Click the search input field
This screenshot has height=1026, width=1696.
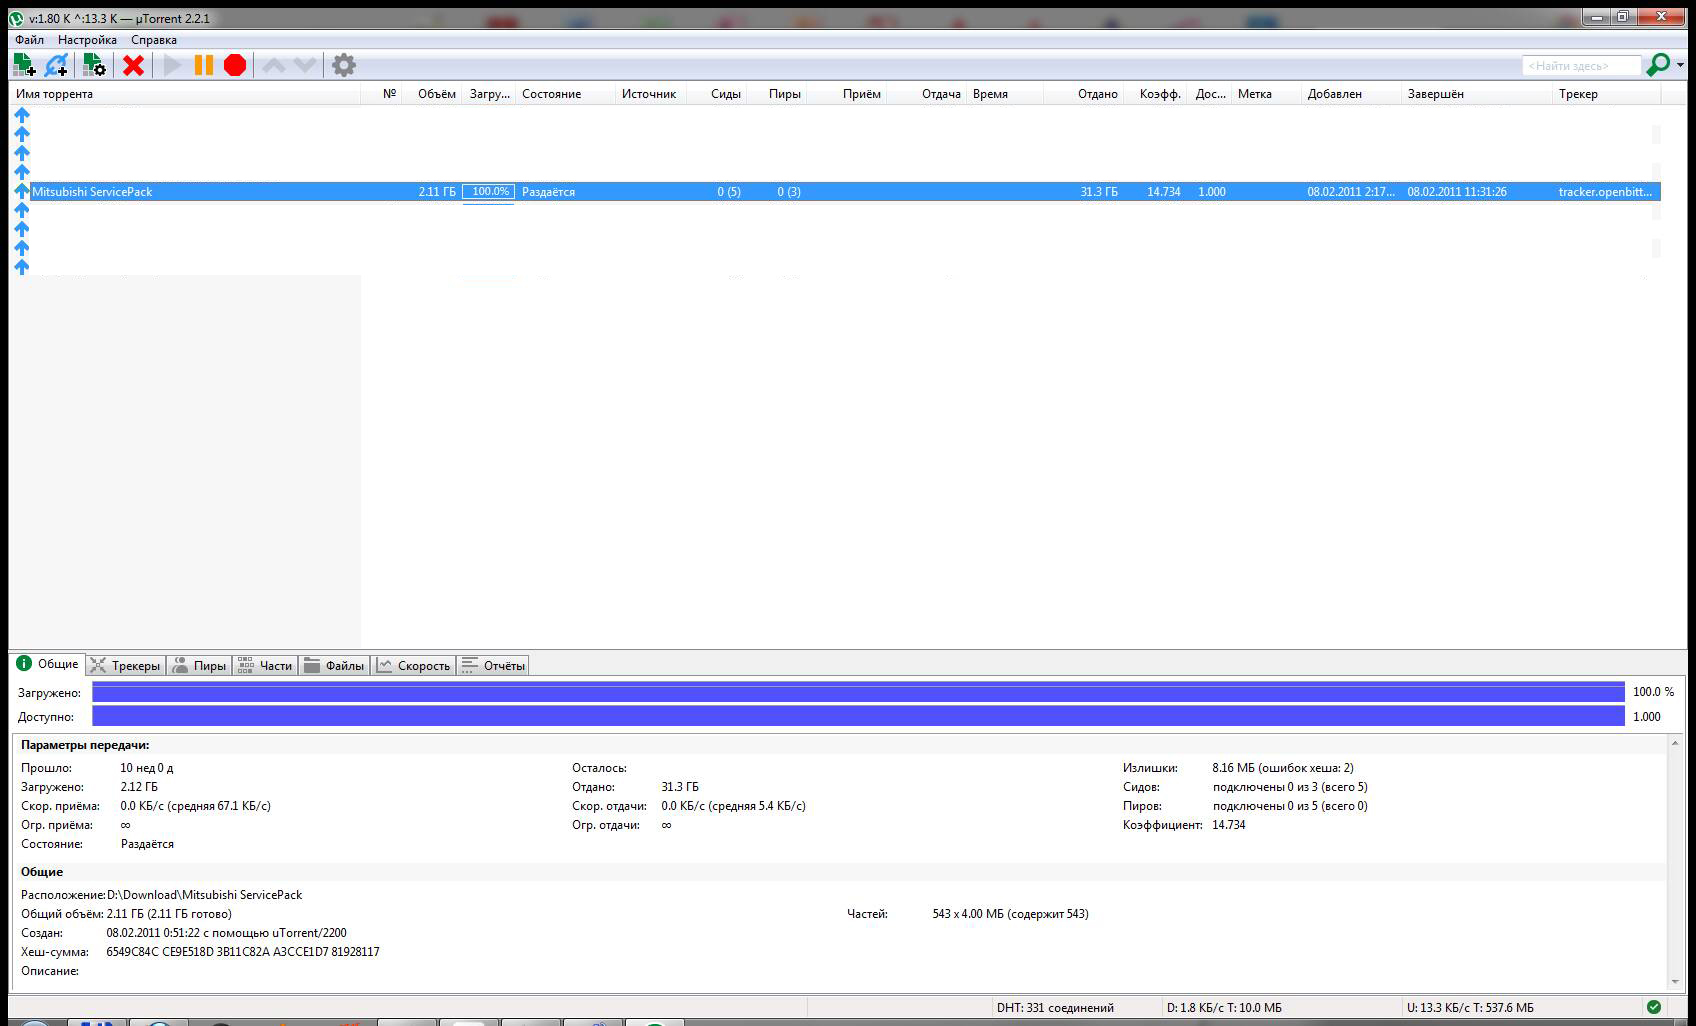[1580, 66]
